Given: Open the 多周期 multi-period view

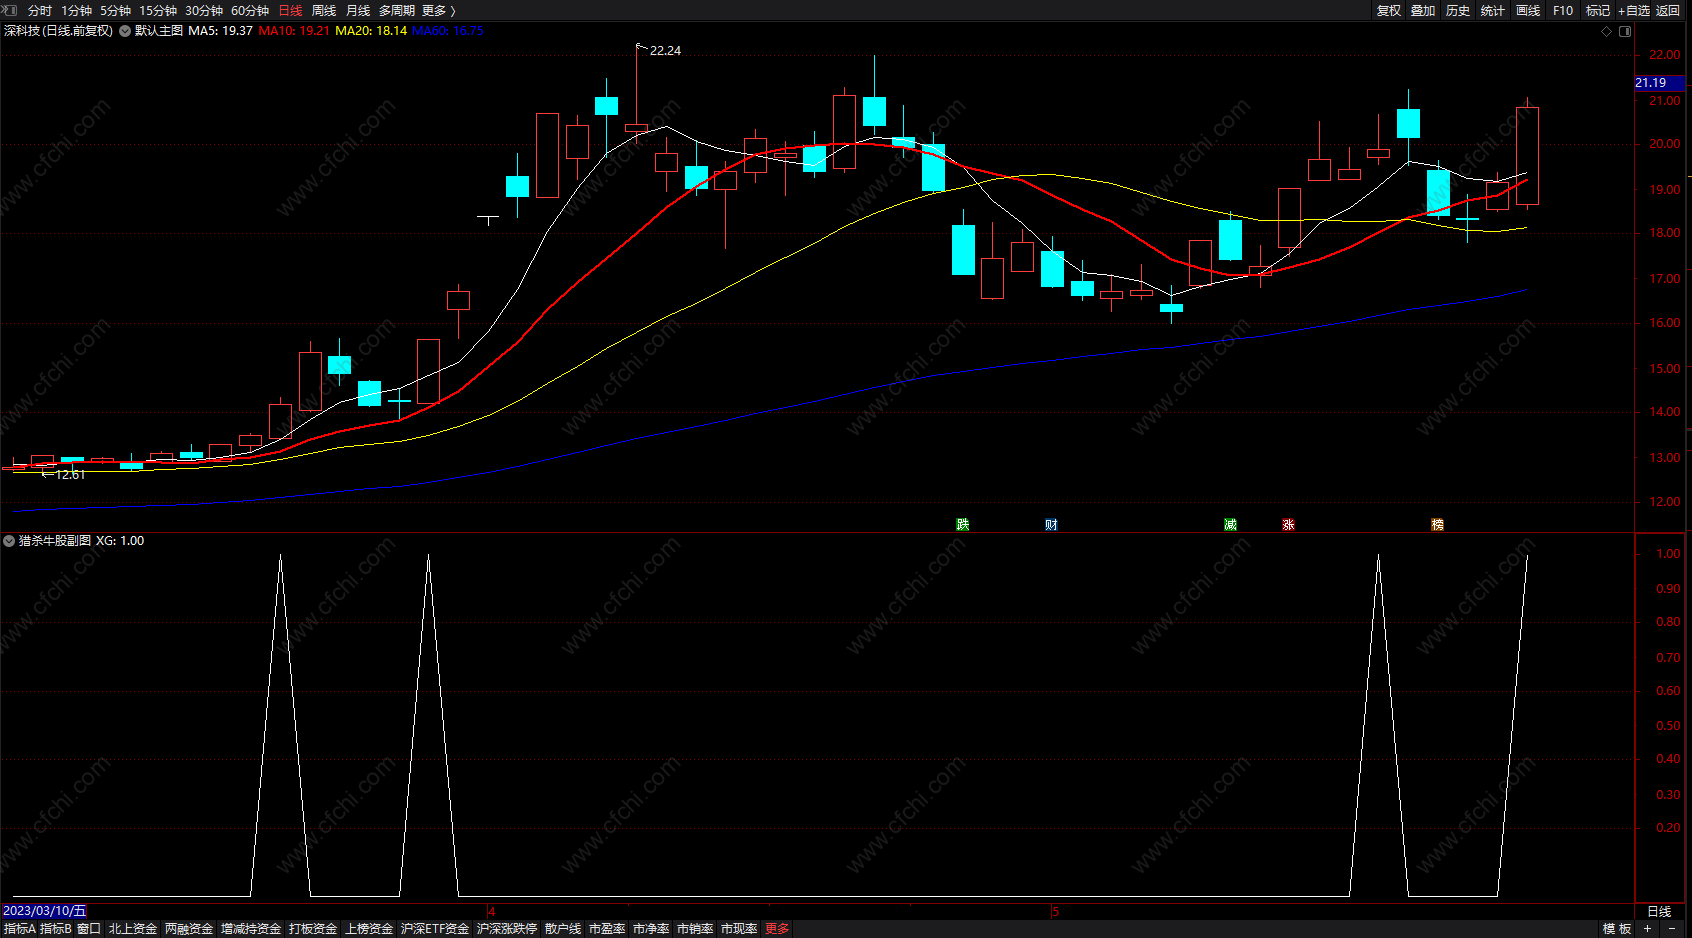Looking at the screenshot, I should 397,11.
